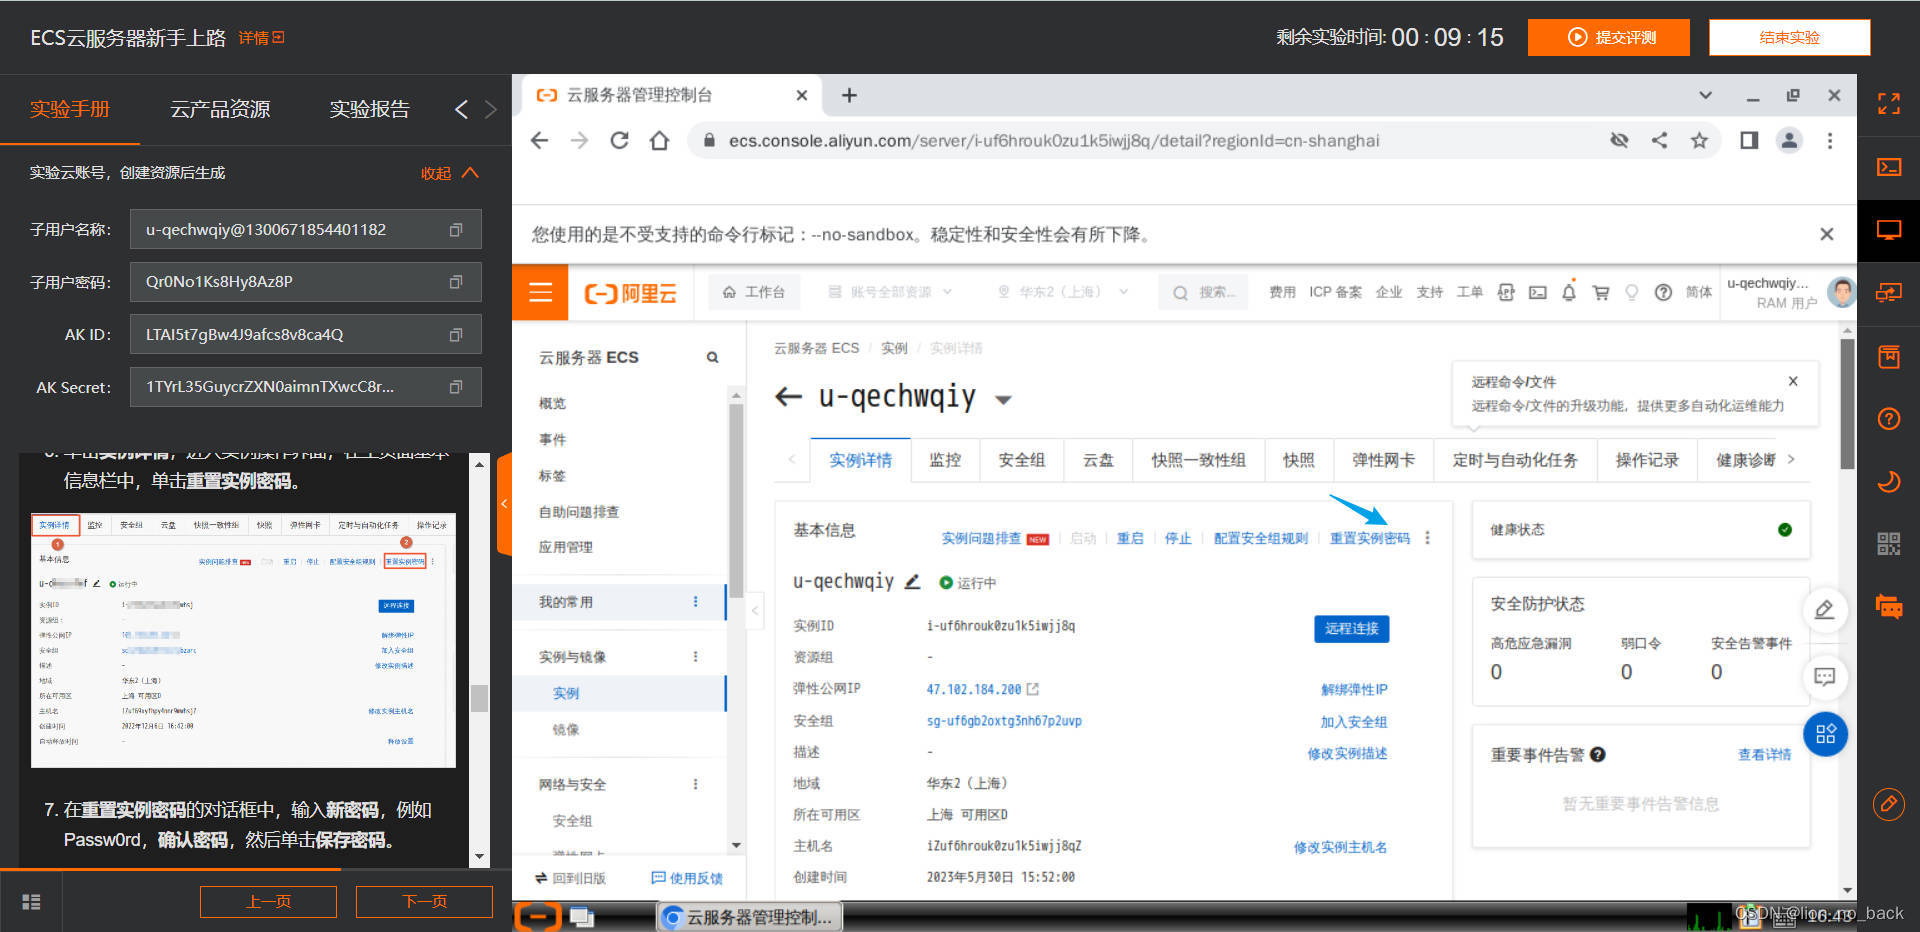Open more actions dots next to 重置实例密码

tap(1427, 538)
